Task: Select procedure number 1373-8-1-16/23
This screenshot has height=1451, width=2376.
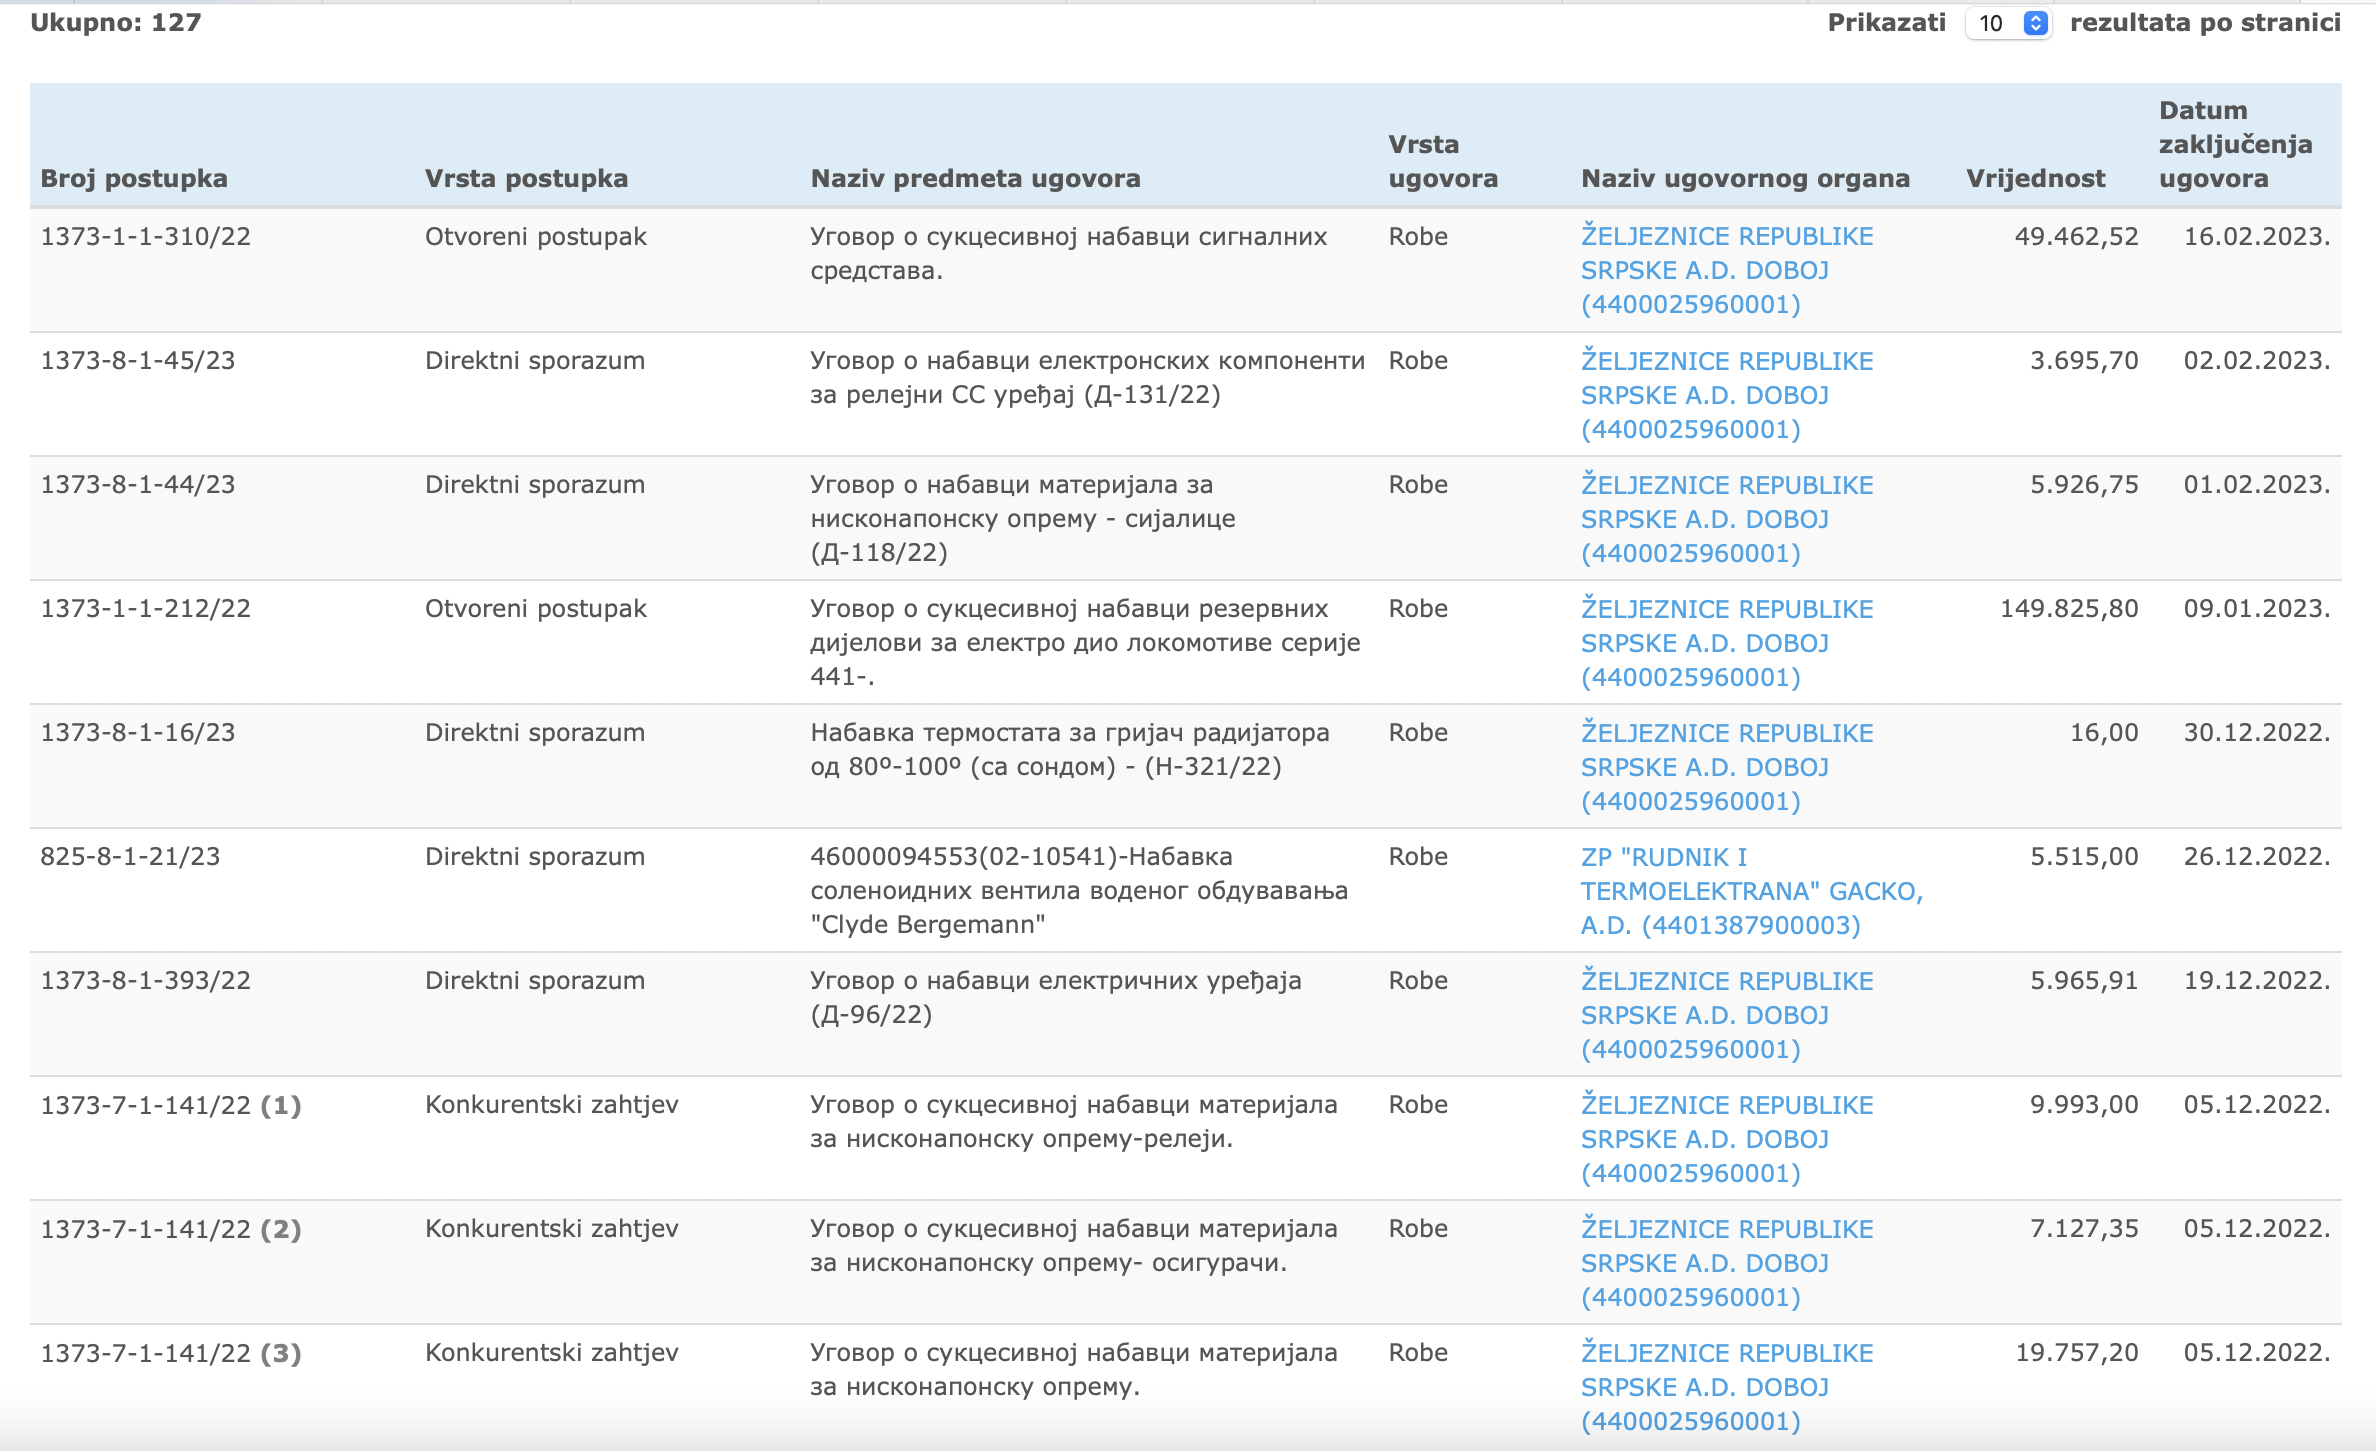Action: tap(138, 732)
